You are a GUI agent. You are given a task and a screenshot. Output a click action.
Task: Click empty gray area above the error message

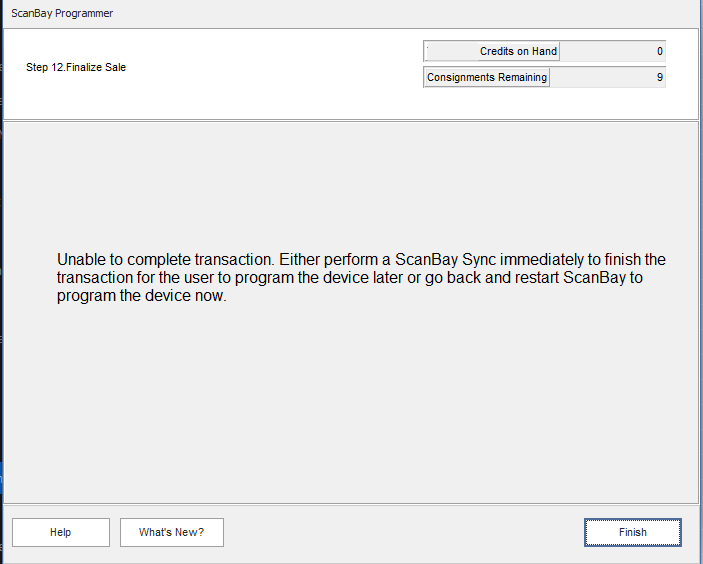point(350,180)
